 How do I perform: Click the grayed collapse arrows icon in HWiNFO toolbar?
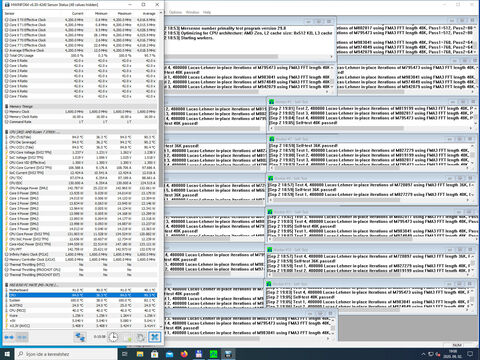pos(22,337)
